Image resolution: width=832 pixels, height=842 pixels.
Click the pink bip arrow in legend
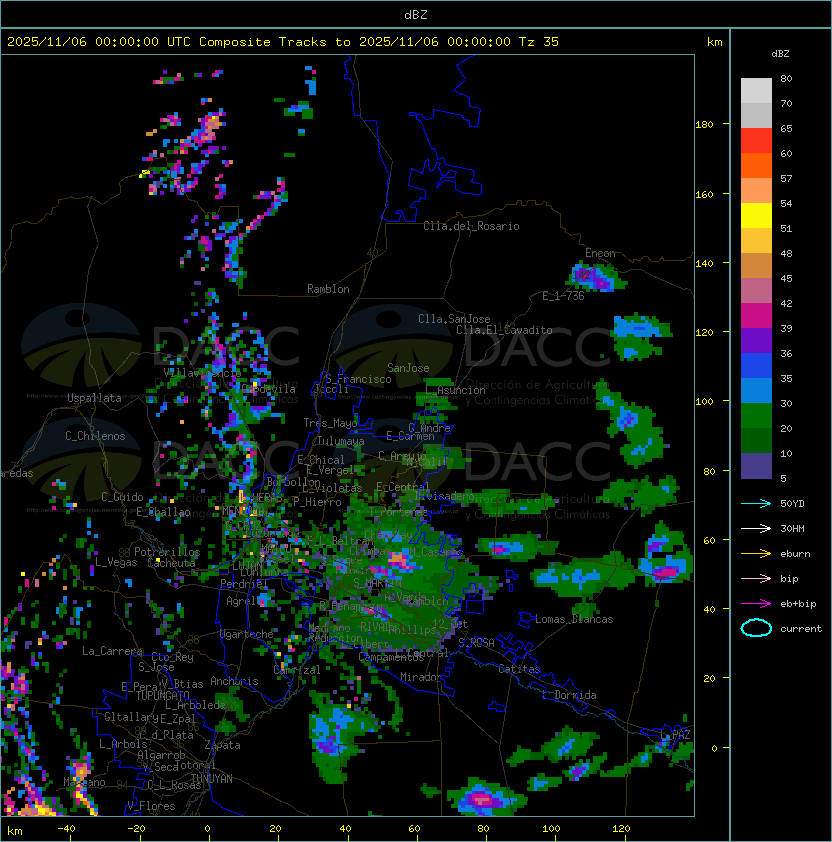(756, 579)
